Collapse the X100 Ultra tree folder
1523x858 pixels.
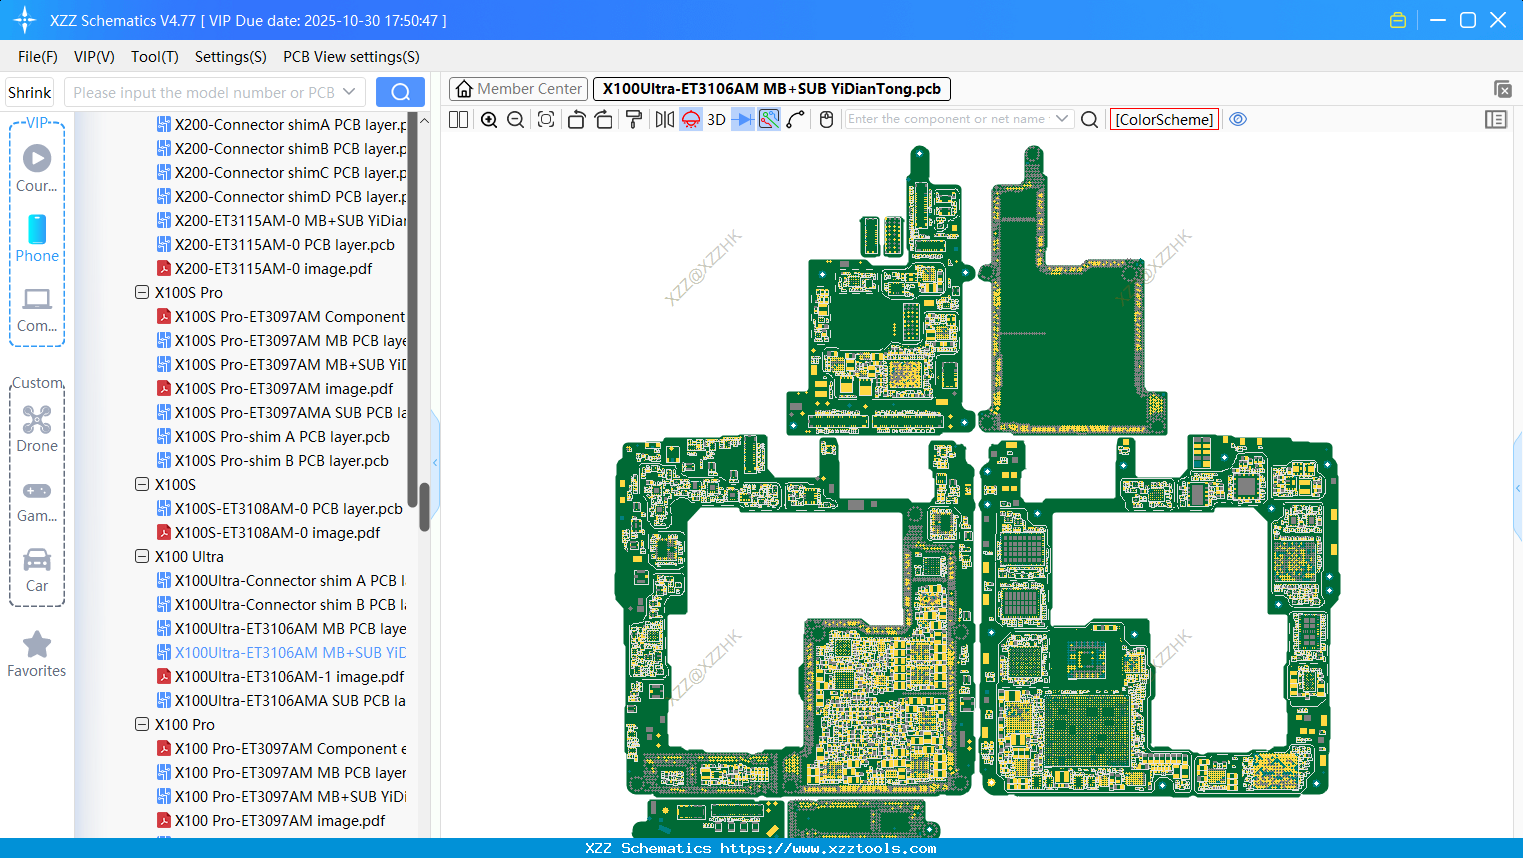coord(142,557)
